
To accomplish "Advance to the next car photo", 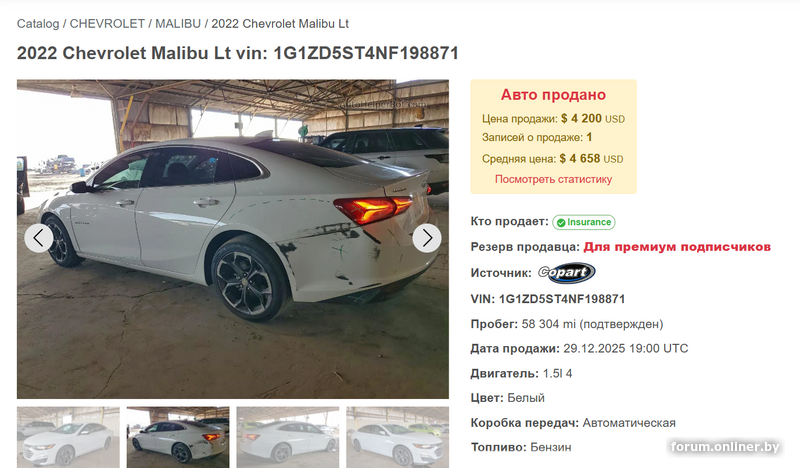I will [x=427, y=238].
